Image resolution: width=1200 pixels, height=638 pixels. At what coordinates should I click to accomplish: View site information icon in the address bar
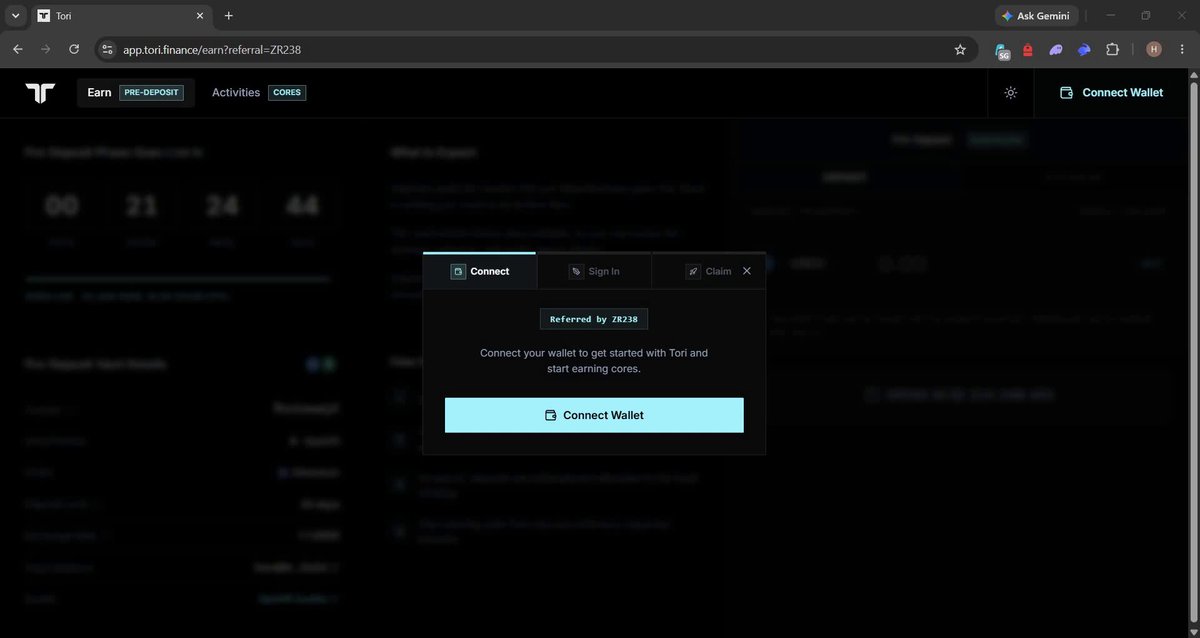point(108,49)
